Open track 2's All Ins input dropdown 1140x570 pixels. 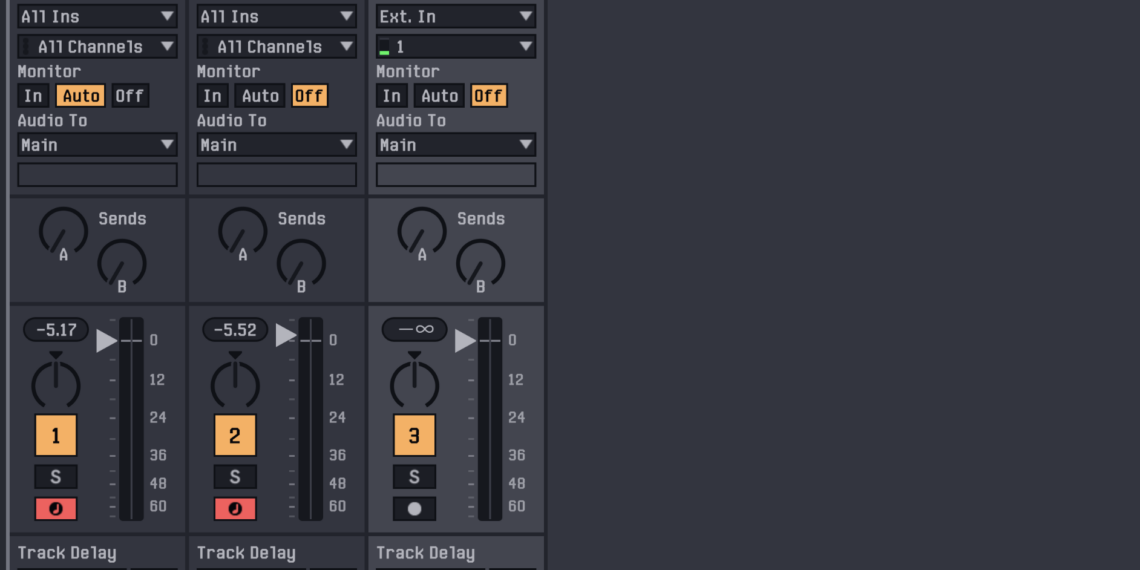pyautogui.click(x=276, y=16)
